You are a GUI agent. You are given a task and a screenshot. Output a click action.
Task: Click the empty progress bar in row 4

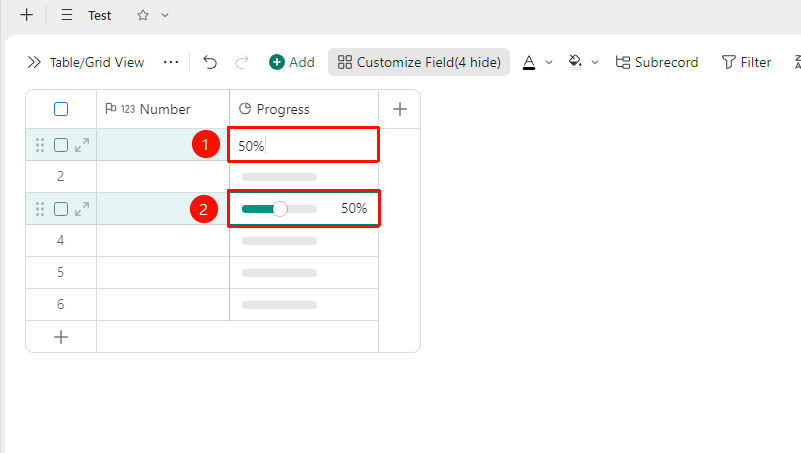click(x=279, y=241)
